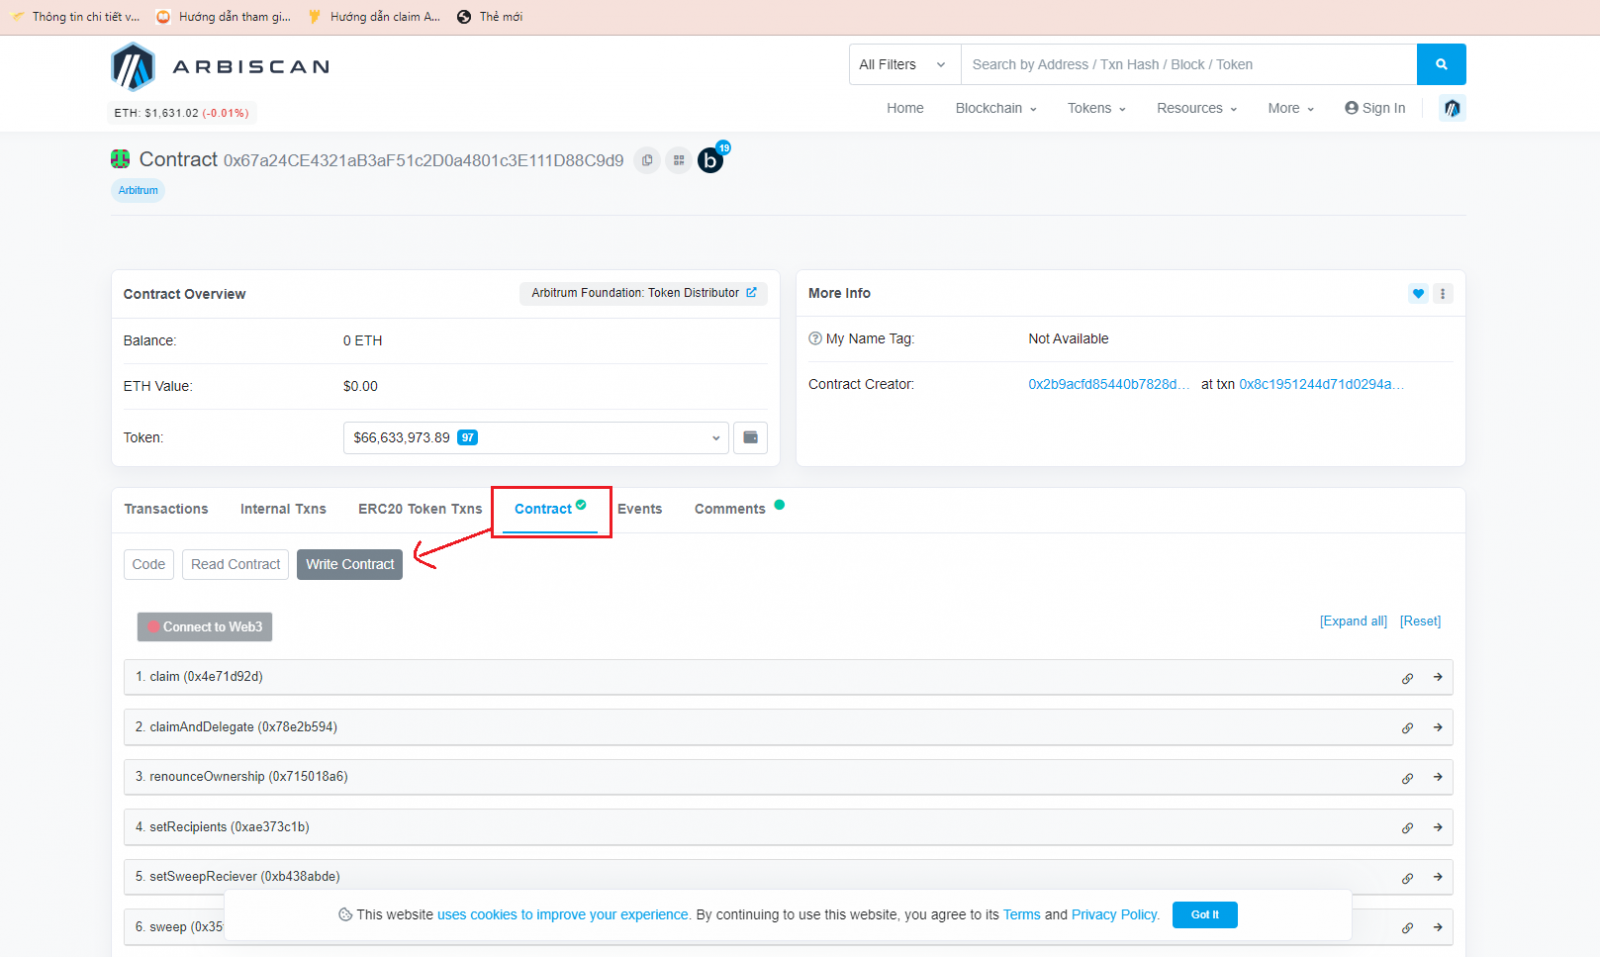Copy permalink for setSweepReciever function

click(1407, 878)
